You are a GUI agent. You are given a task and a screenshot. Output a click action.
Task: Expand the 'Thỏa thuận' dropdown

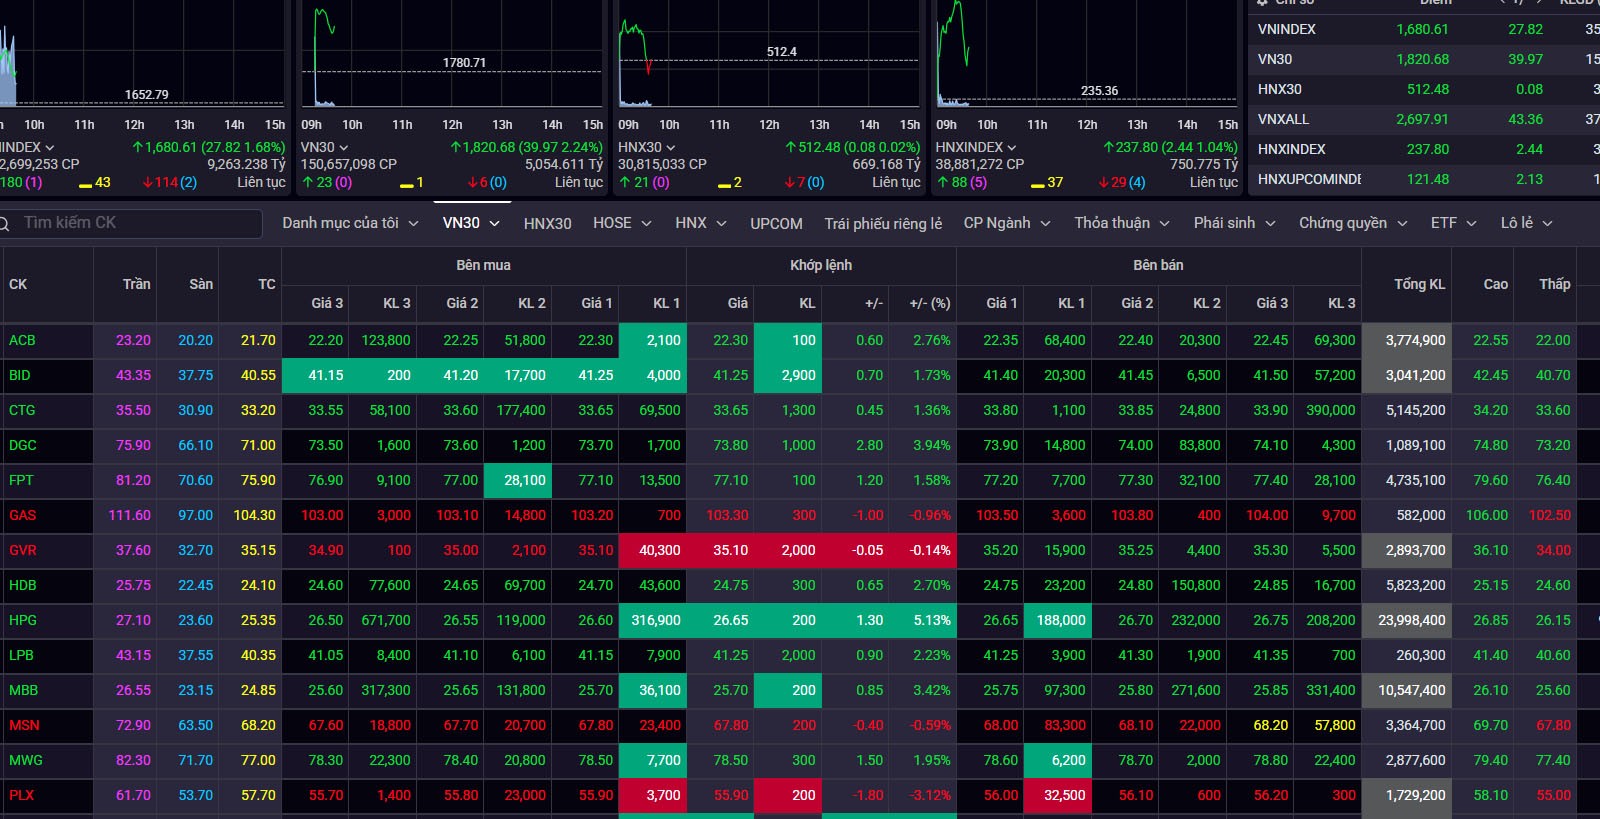click(x=1123, y=223)
